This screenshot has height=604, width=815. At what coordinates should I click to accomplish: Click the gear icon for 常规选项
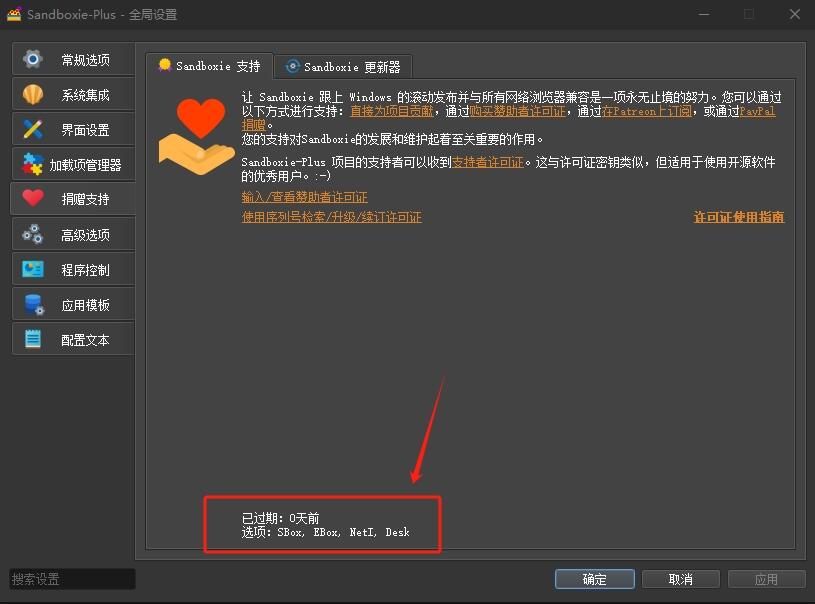pyautogui.click(x=33, y=59)
